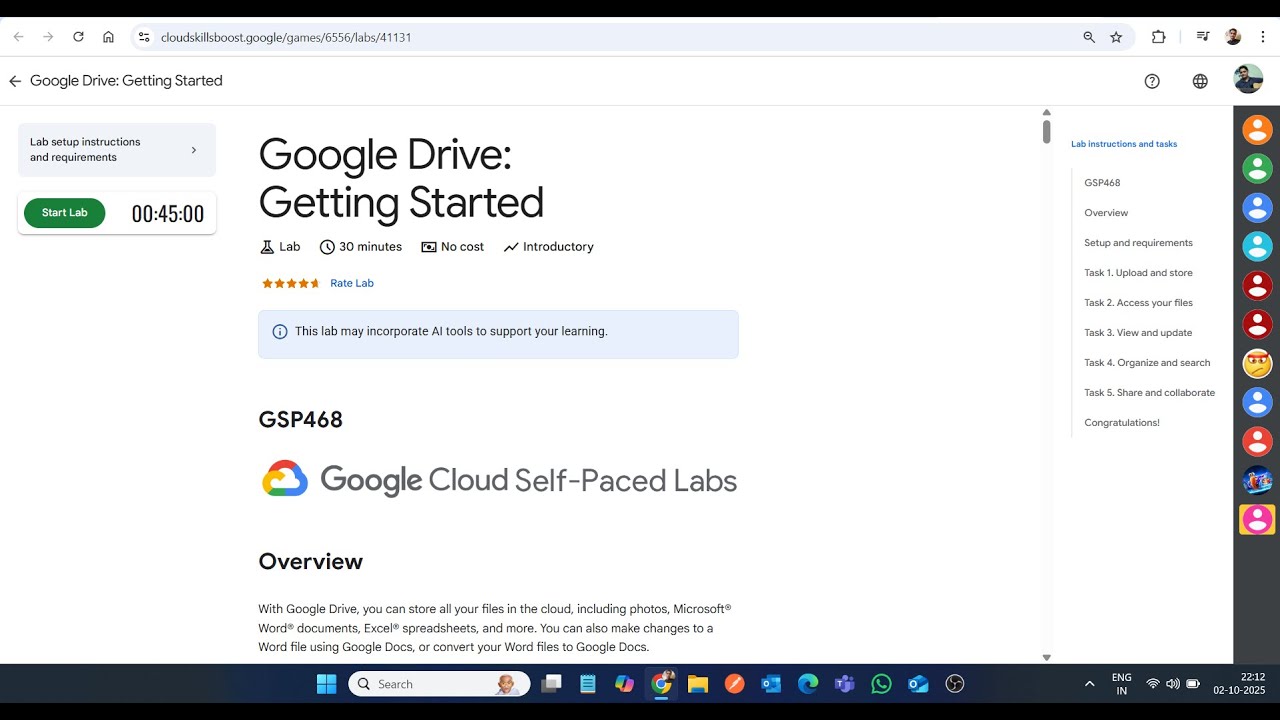
Task: Jump to GSP468 in the outline
Action: click(x=1102, y=183)
